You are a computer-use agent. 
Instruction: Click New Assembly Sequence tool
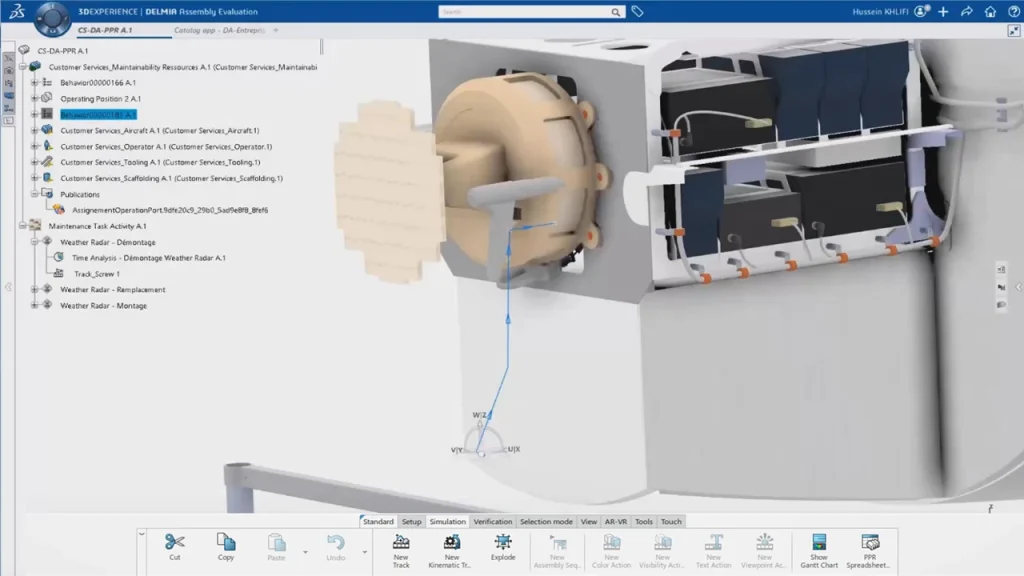tap(557, 551)
